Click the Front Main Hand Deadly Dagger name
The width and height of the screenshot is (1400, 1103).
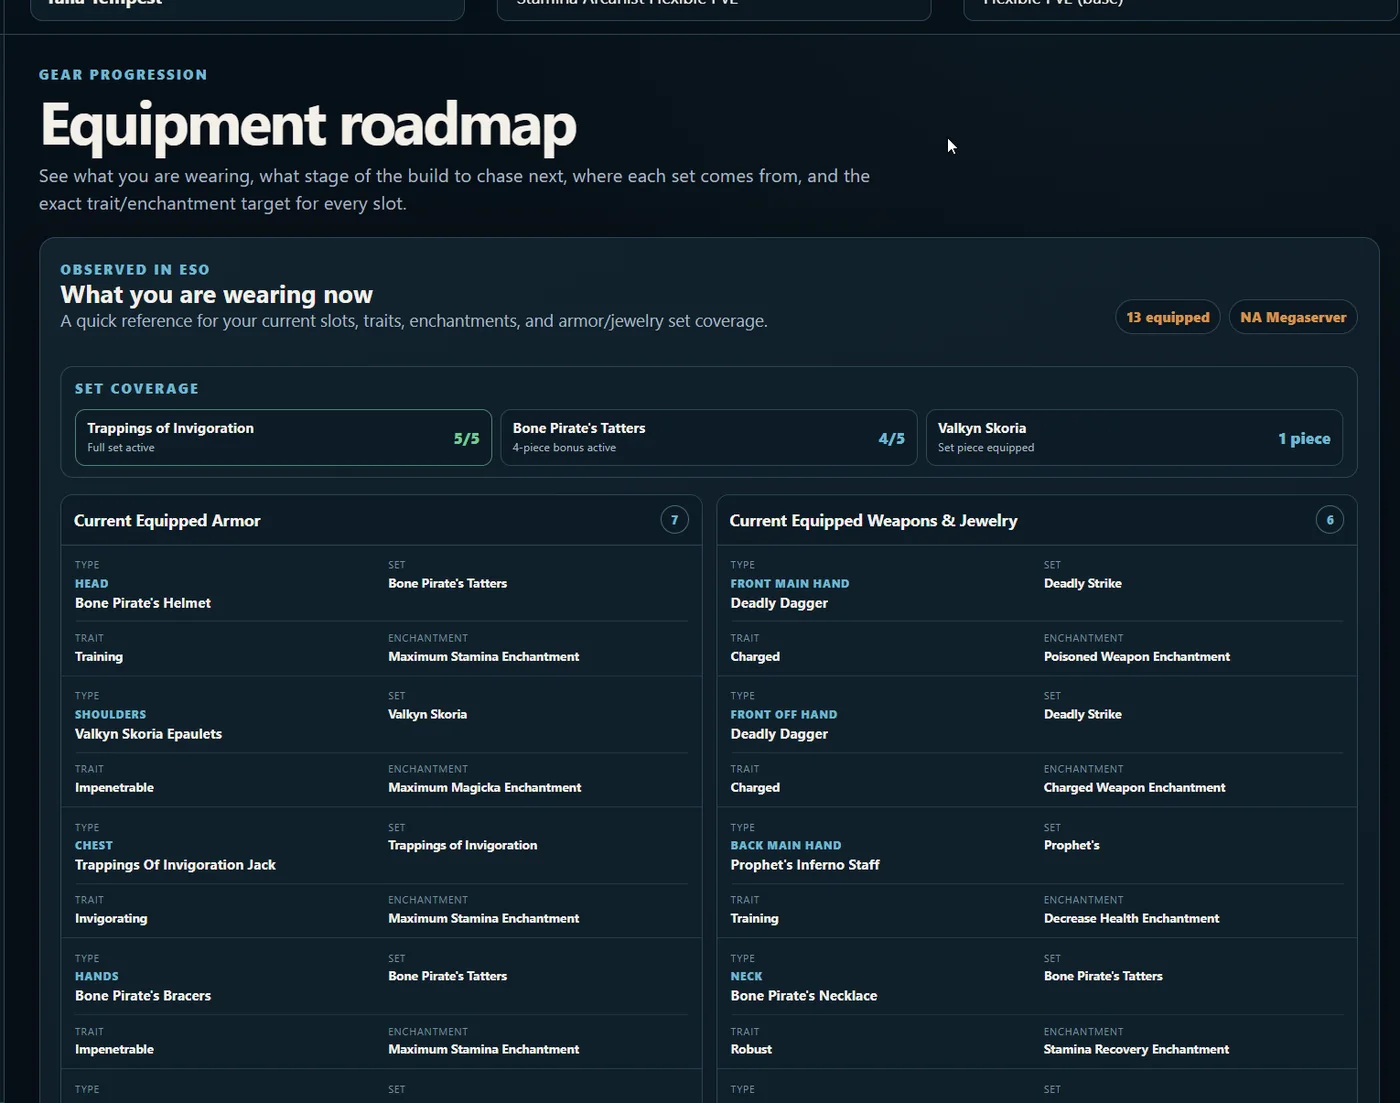click(x=779, y=603)
